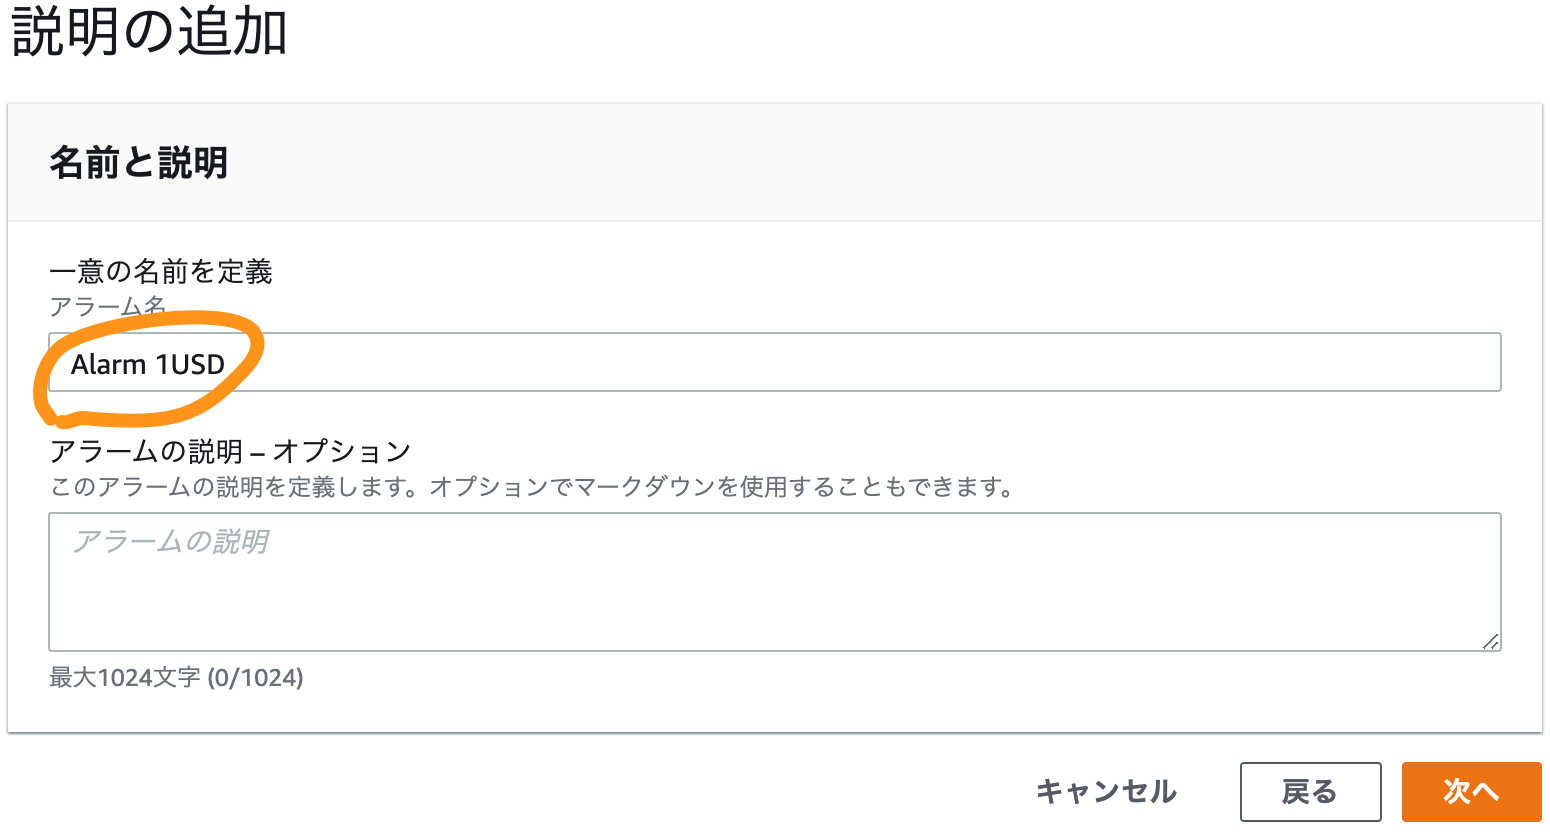Click the textarea resize grip icon
This screenshot has width=1550, height=834.
tap(1490, 641)
